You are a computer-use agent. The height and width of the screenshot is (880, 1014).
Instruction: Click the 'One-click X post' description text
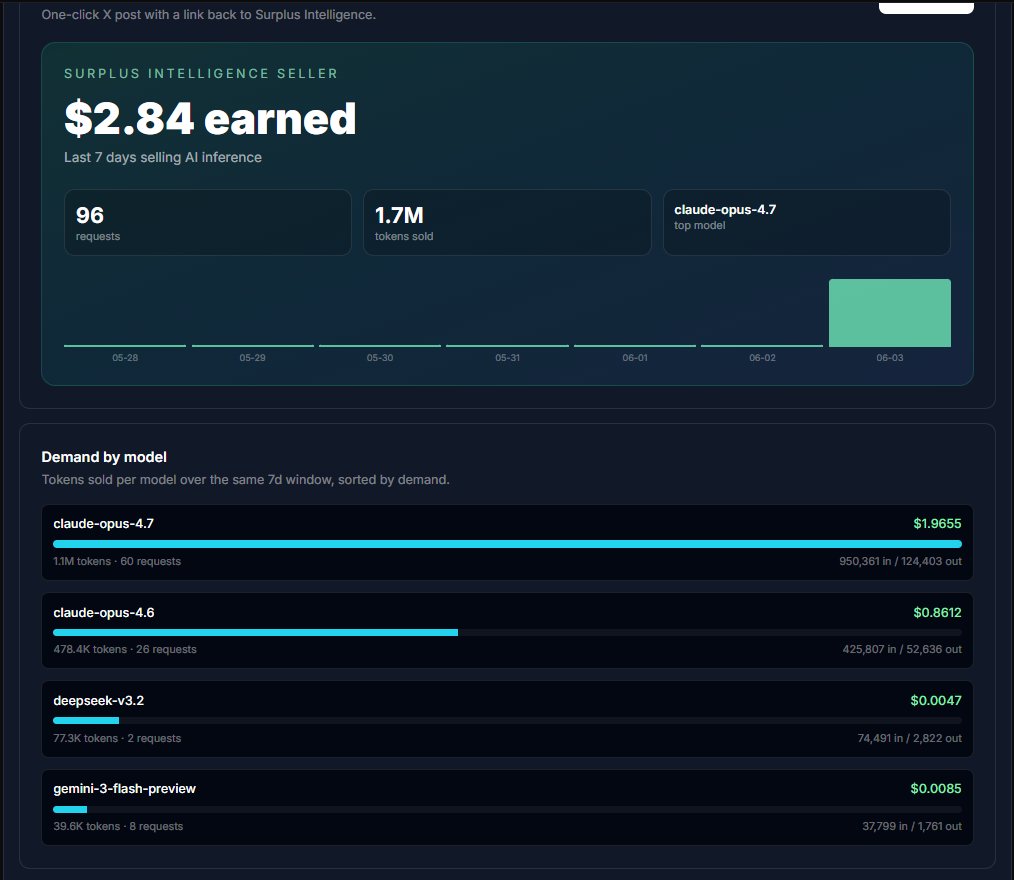pos(208,14)
